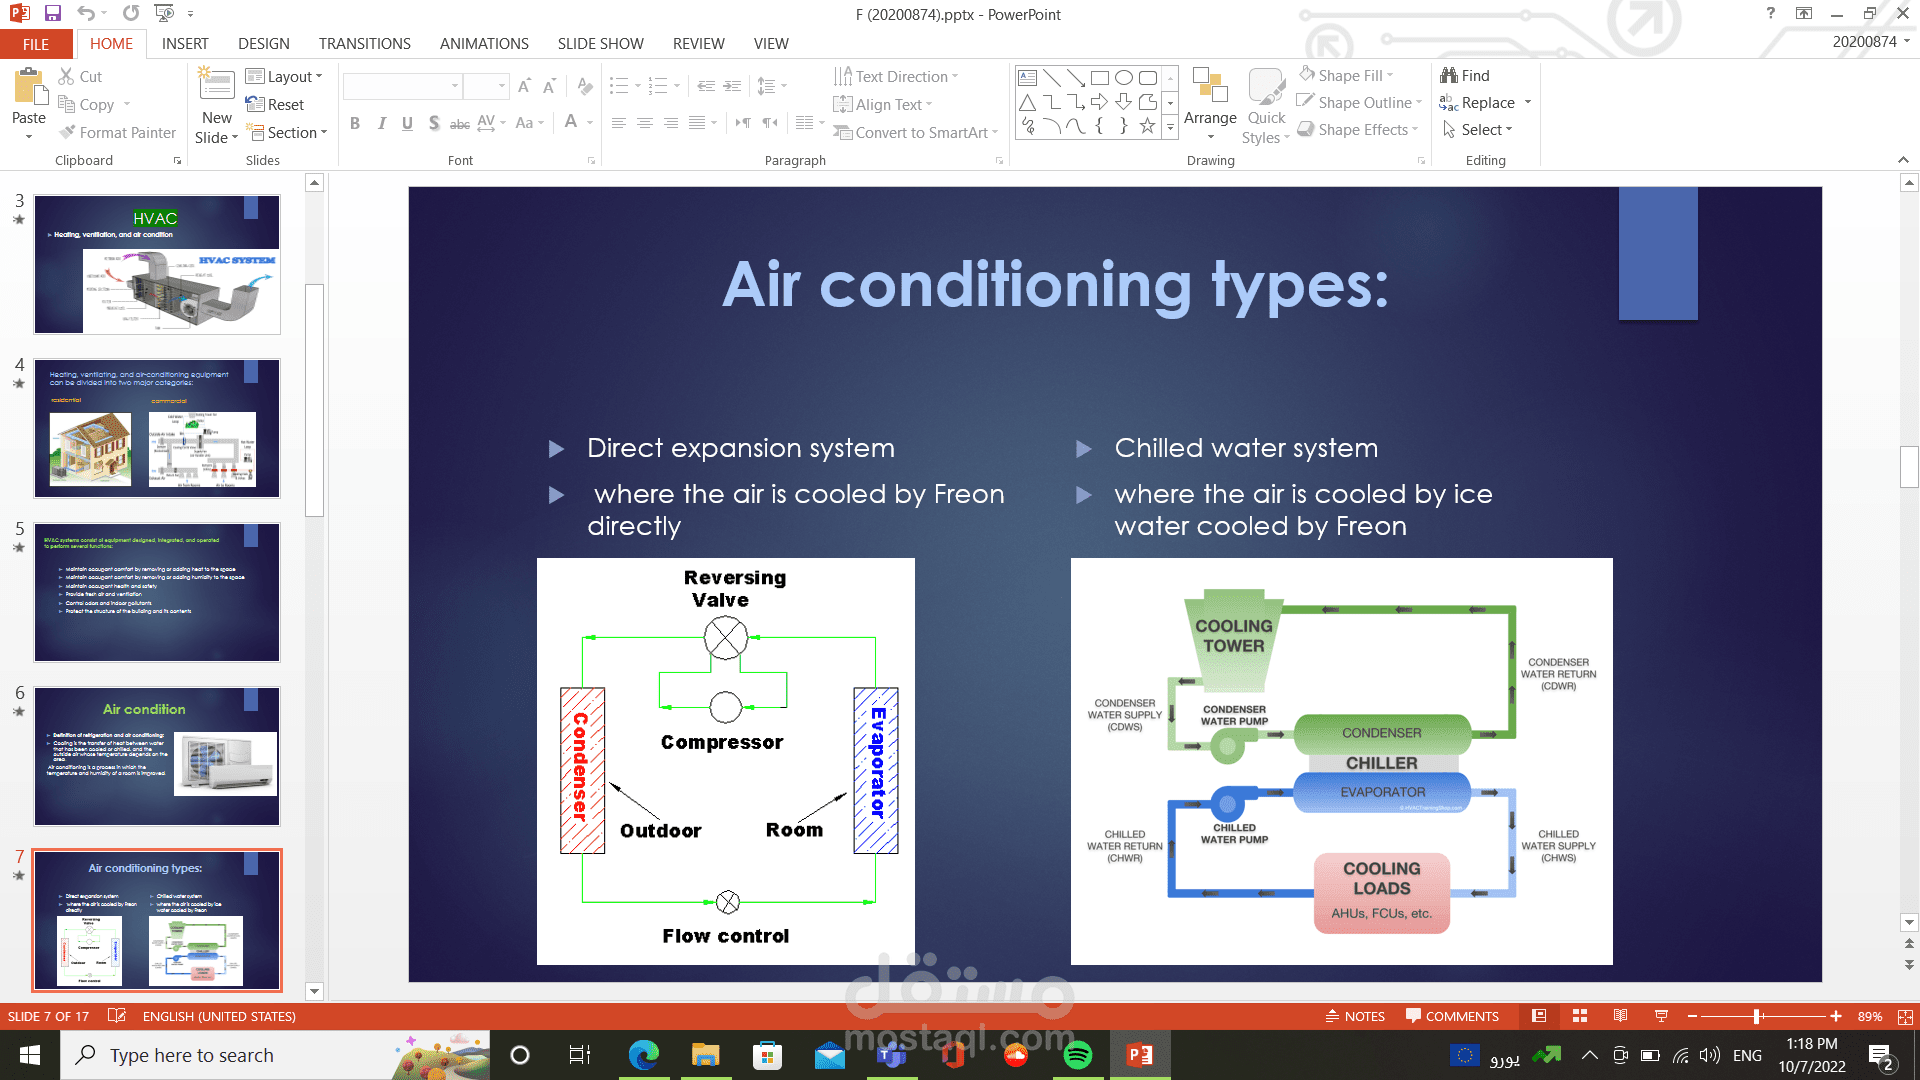Expand the shapes gallery More arrow

[1170, 127]
